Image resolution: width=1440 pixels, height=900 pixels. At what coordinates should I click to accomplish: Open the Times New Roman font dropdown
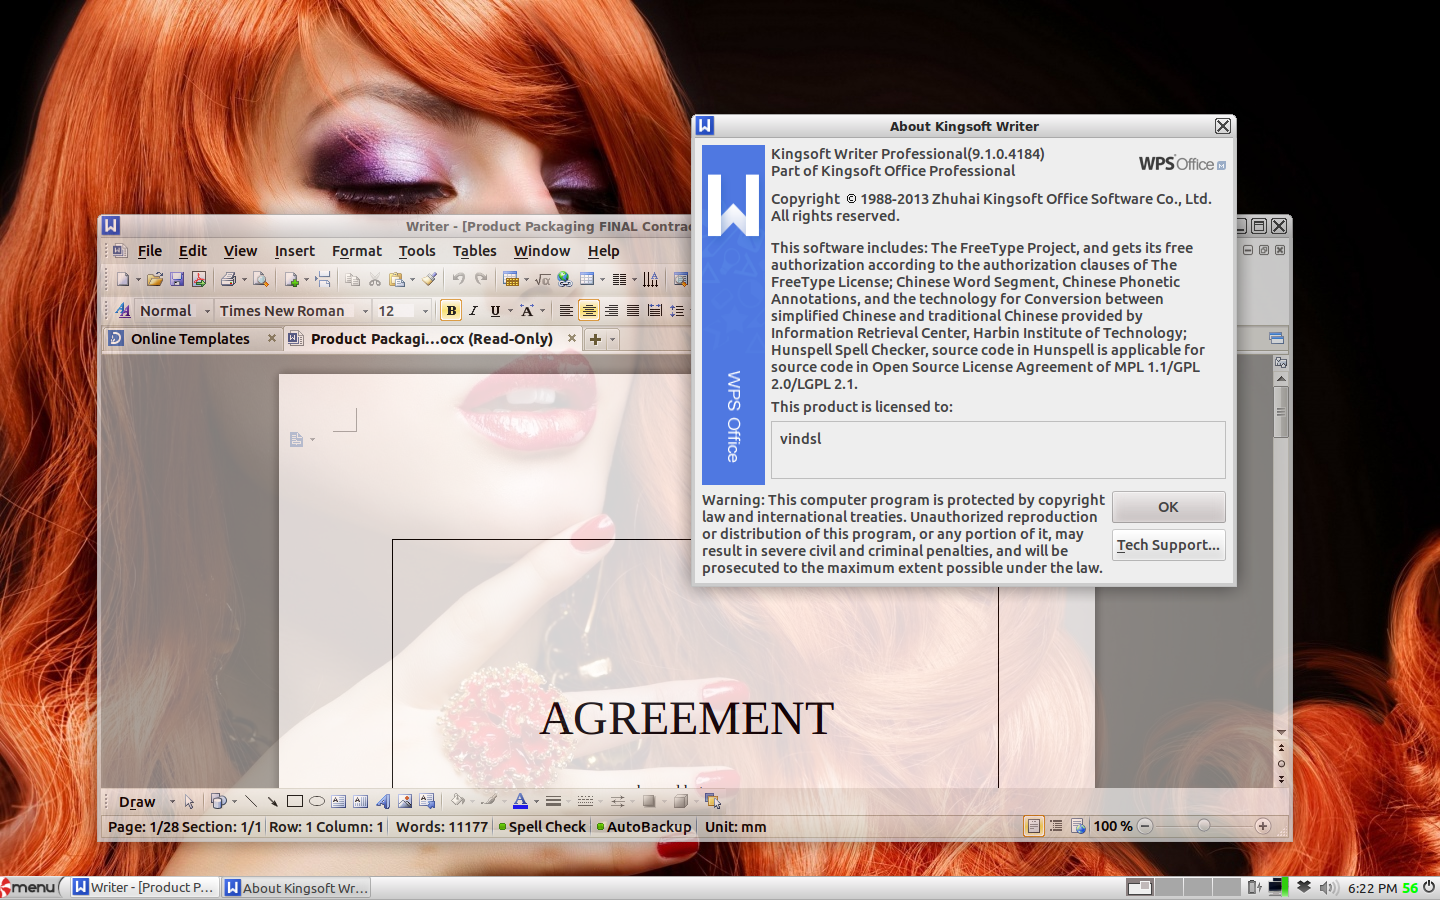(x=365, y=311)
